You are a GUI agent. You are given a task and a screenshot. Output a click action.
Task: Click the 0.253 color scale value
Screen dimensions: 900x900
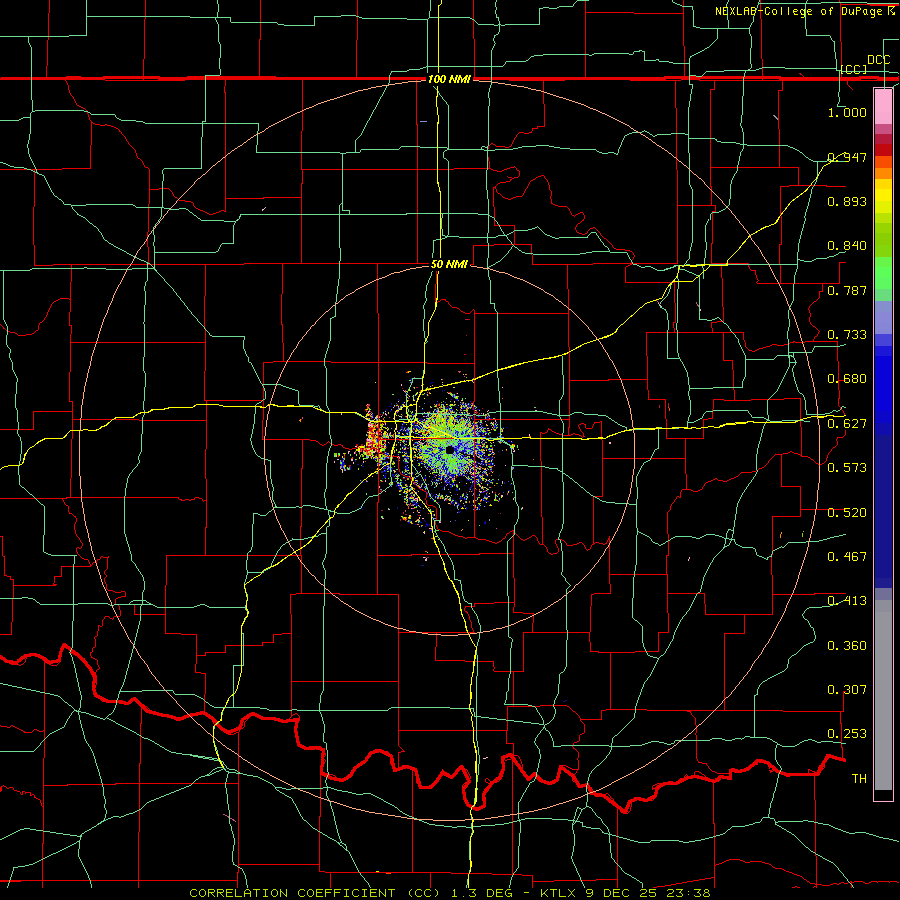847,734
